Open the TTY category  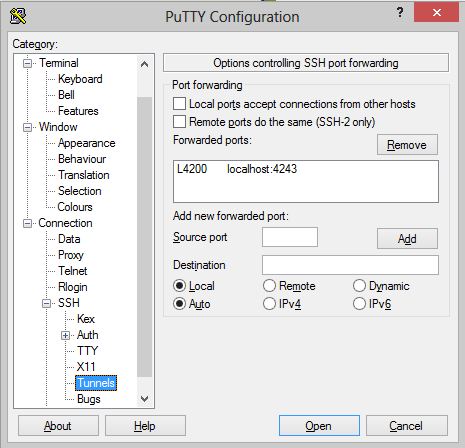click(x=87, y=351)
